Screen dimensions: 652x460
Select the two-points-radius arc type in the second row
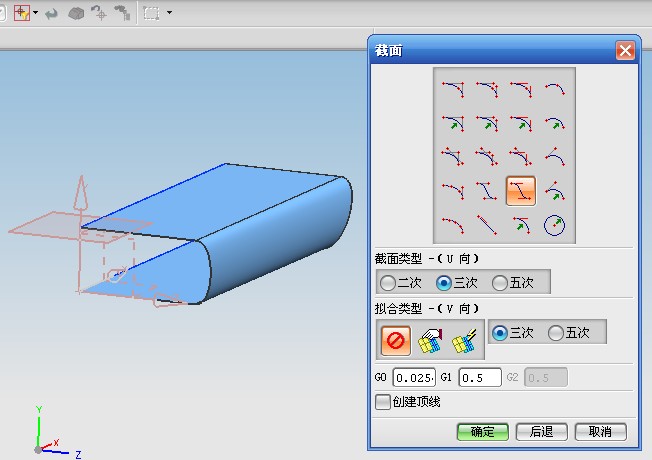click(555, 124)
